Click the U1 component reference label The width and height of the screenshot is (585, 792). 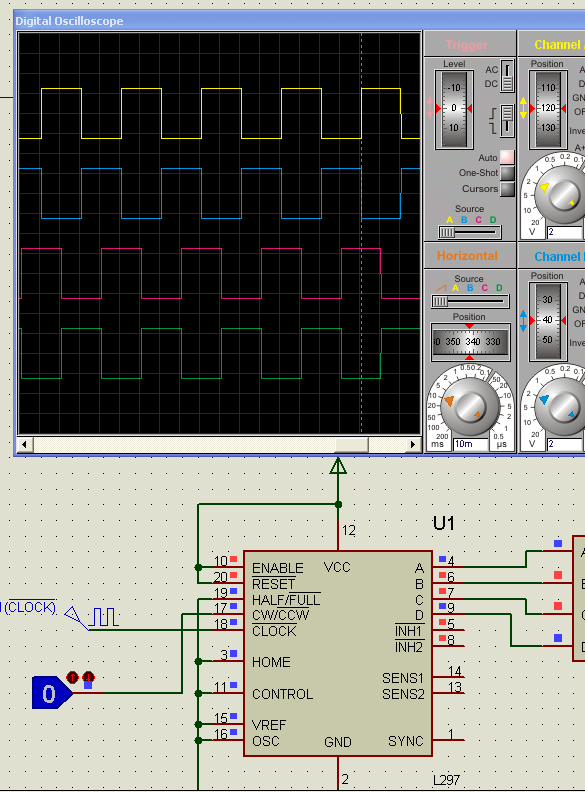point(444,523)
